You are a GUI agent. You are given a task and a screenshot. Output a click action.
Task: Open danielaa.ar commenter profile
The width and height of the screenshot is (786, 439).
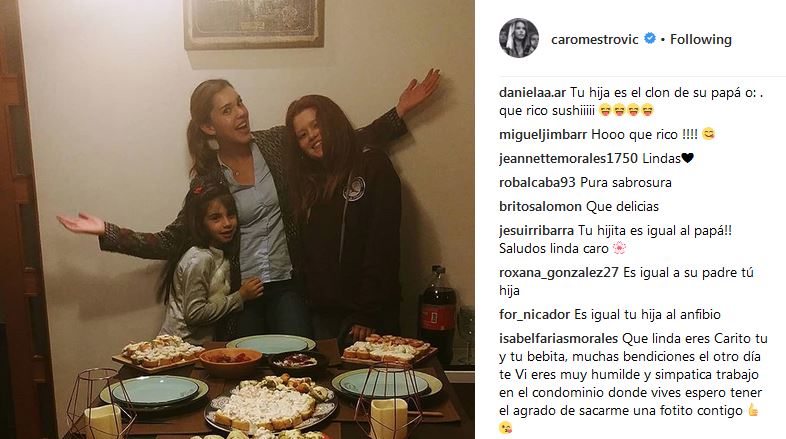(x=532, y=92)
